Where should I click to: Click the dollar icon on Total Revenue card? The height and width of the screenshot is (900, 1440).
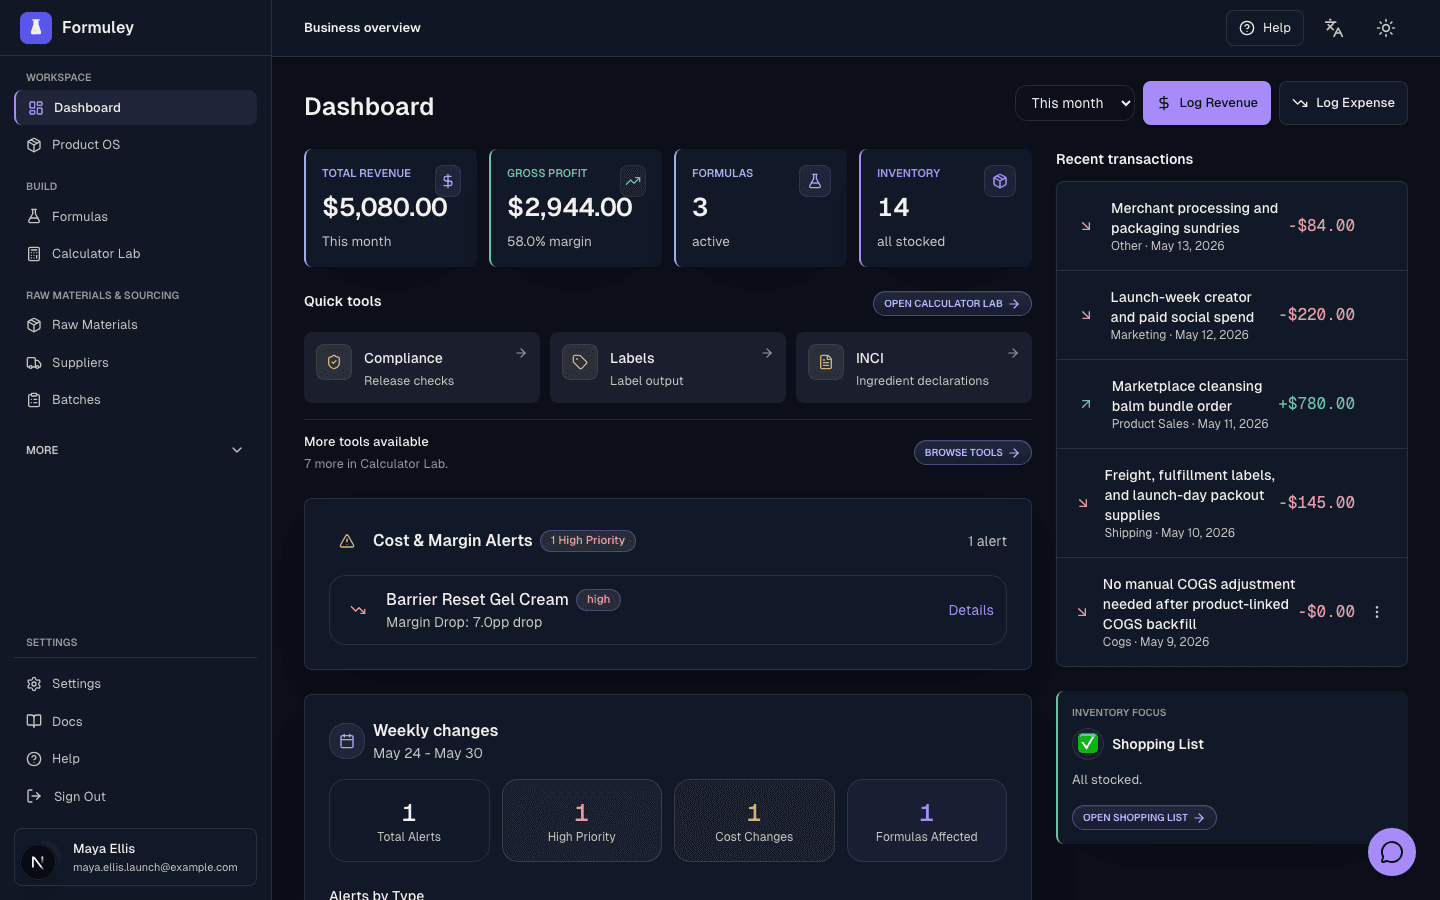click(448, 181)
